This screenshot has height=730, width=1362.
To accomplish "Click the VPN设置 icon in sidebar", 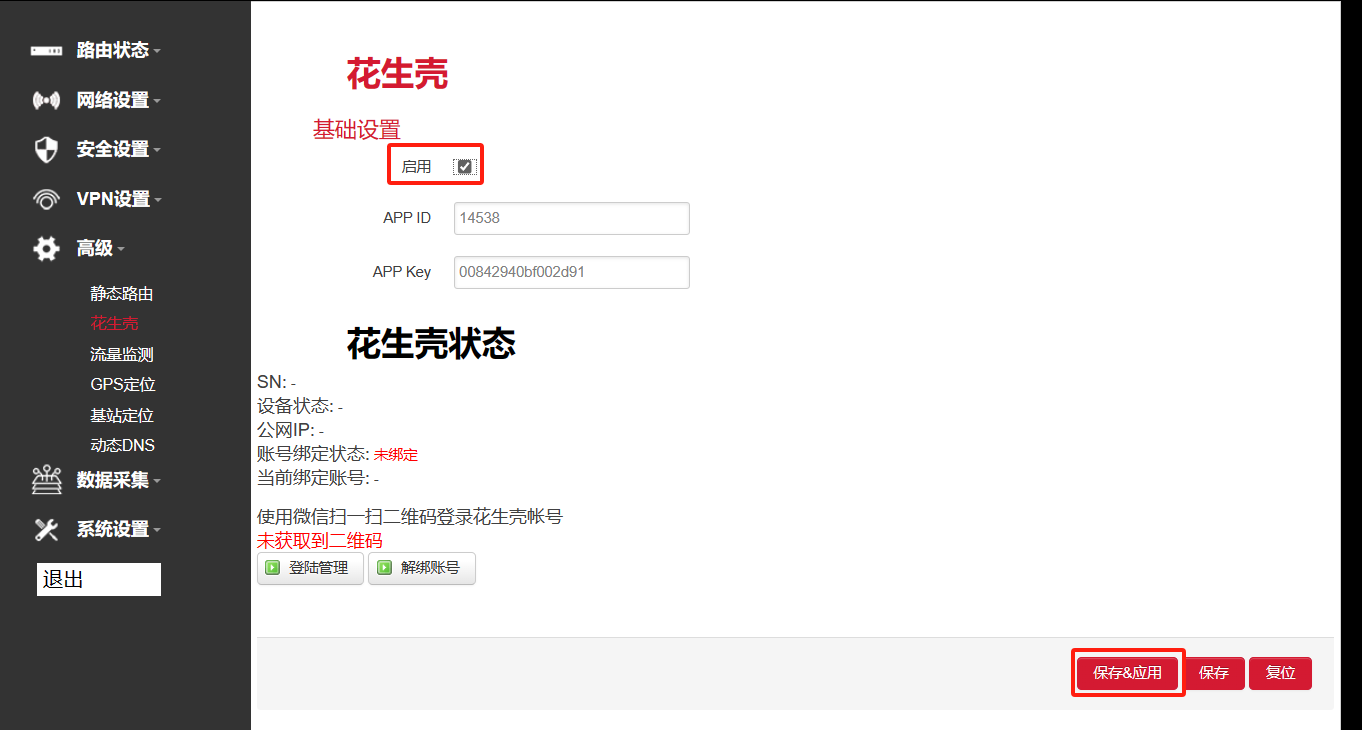I will tap(46, 198).
